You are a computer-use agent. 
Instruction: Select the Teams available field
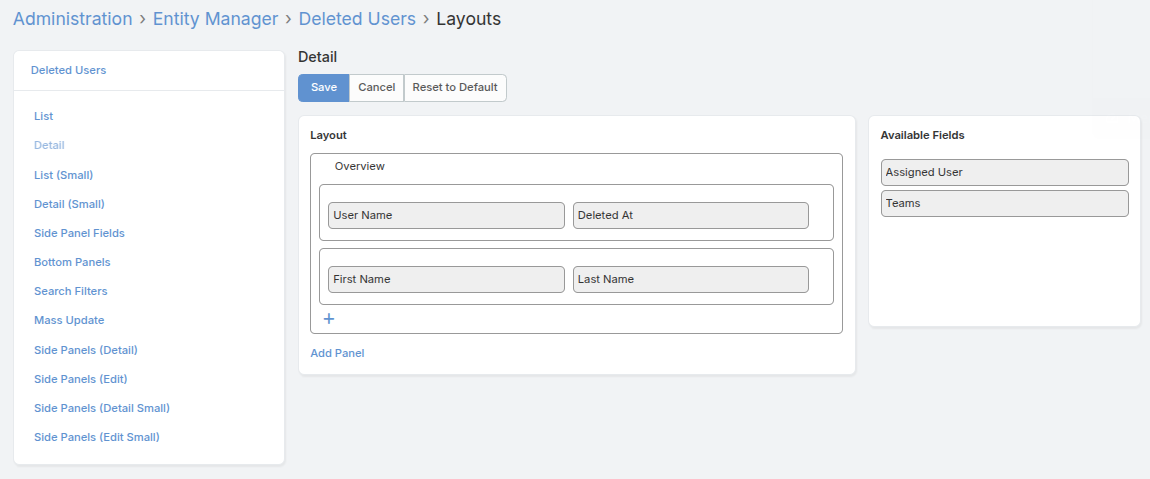[x=1004, y=203]
